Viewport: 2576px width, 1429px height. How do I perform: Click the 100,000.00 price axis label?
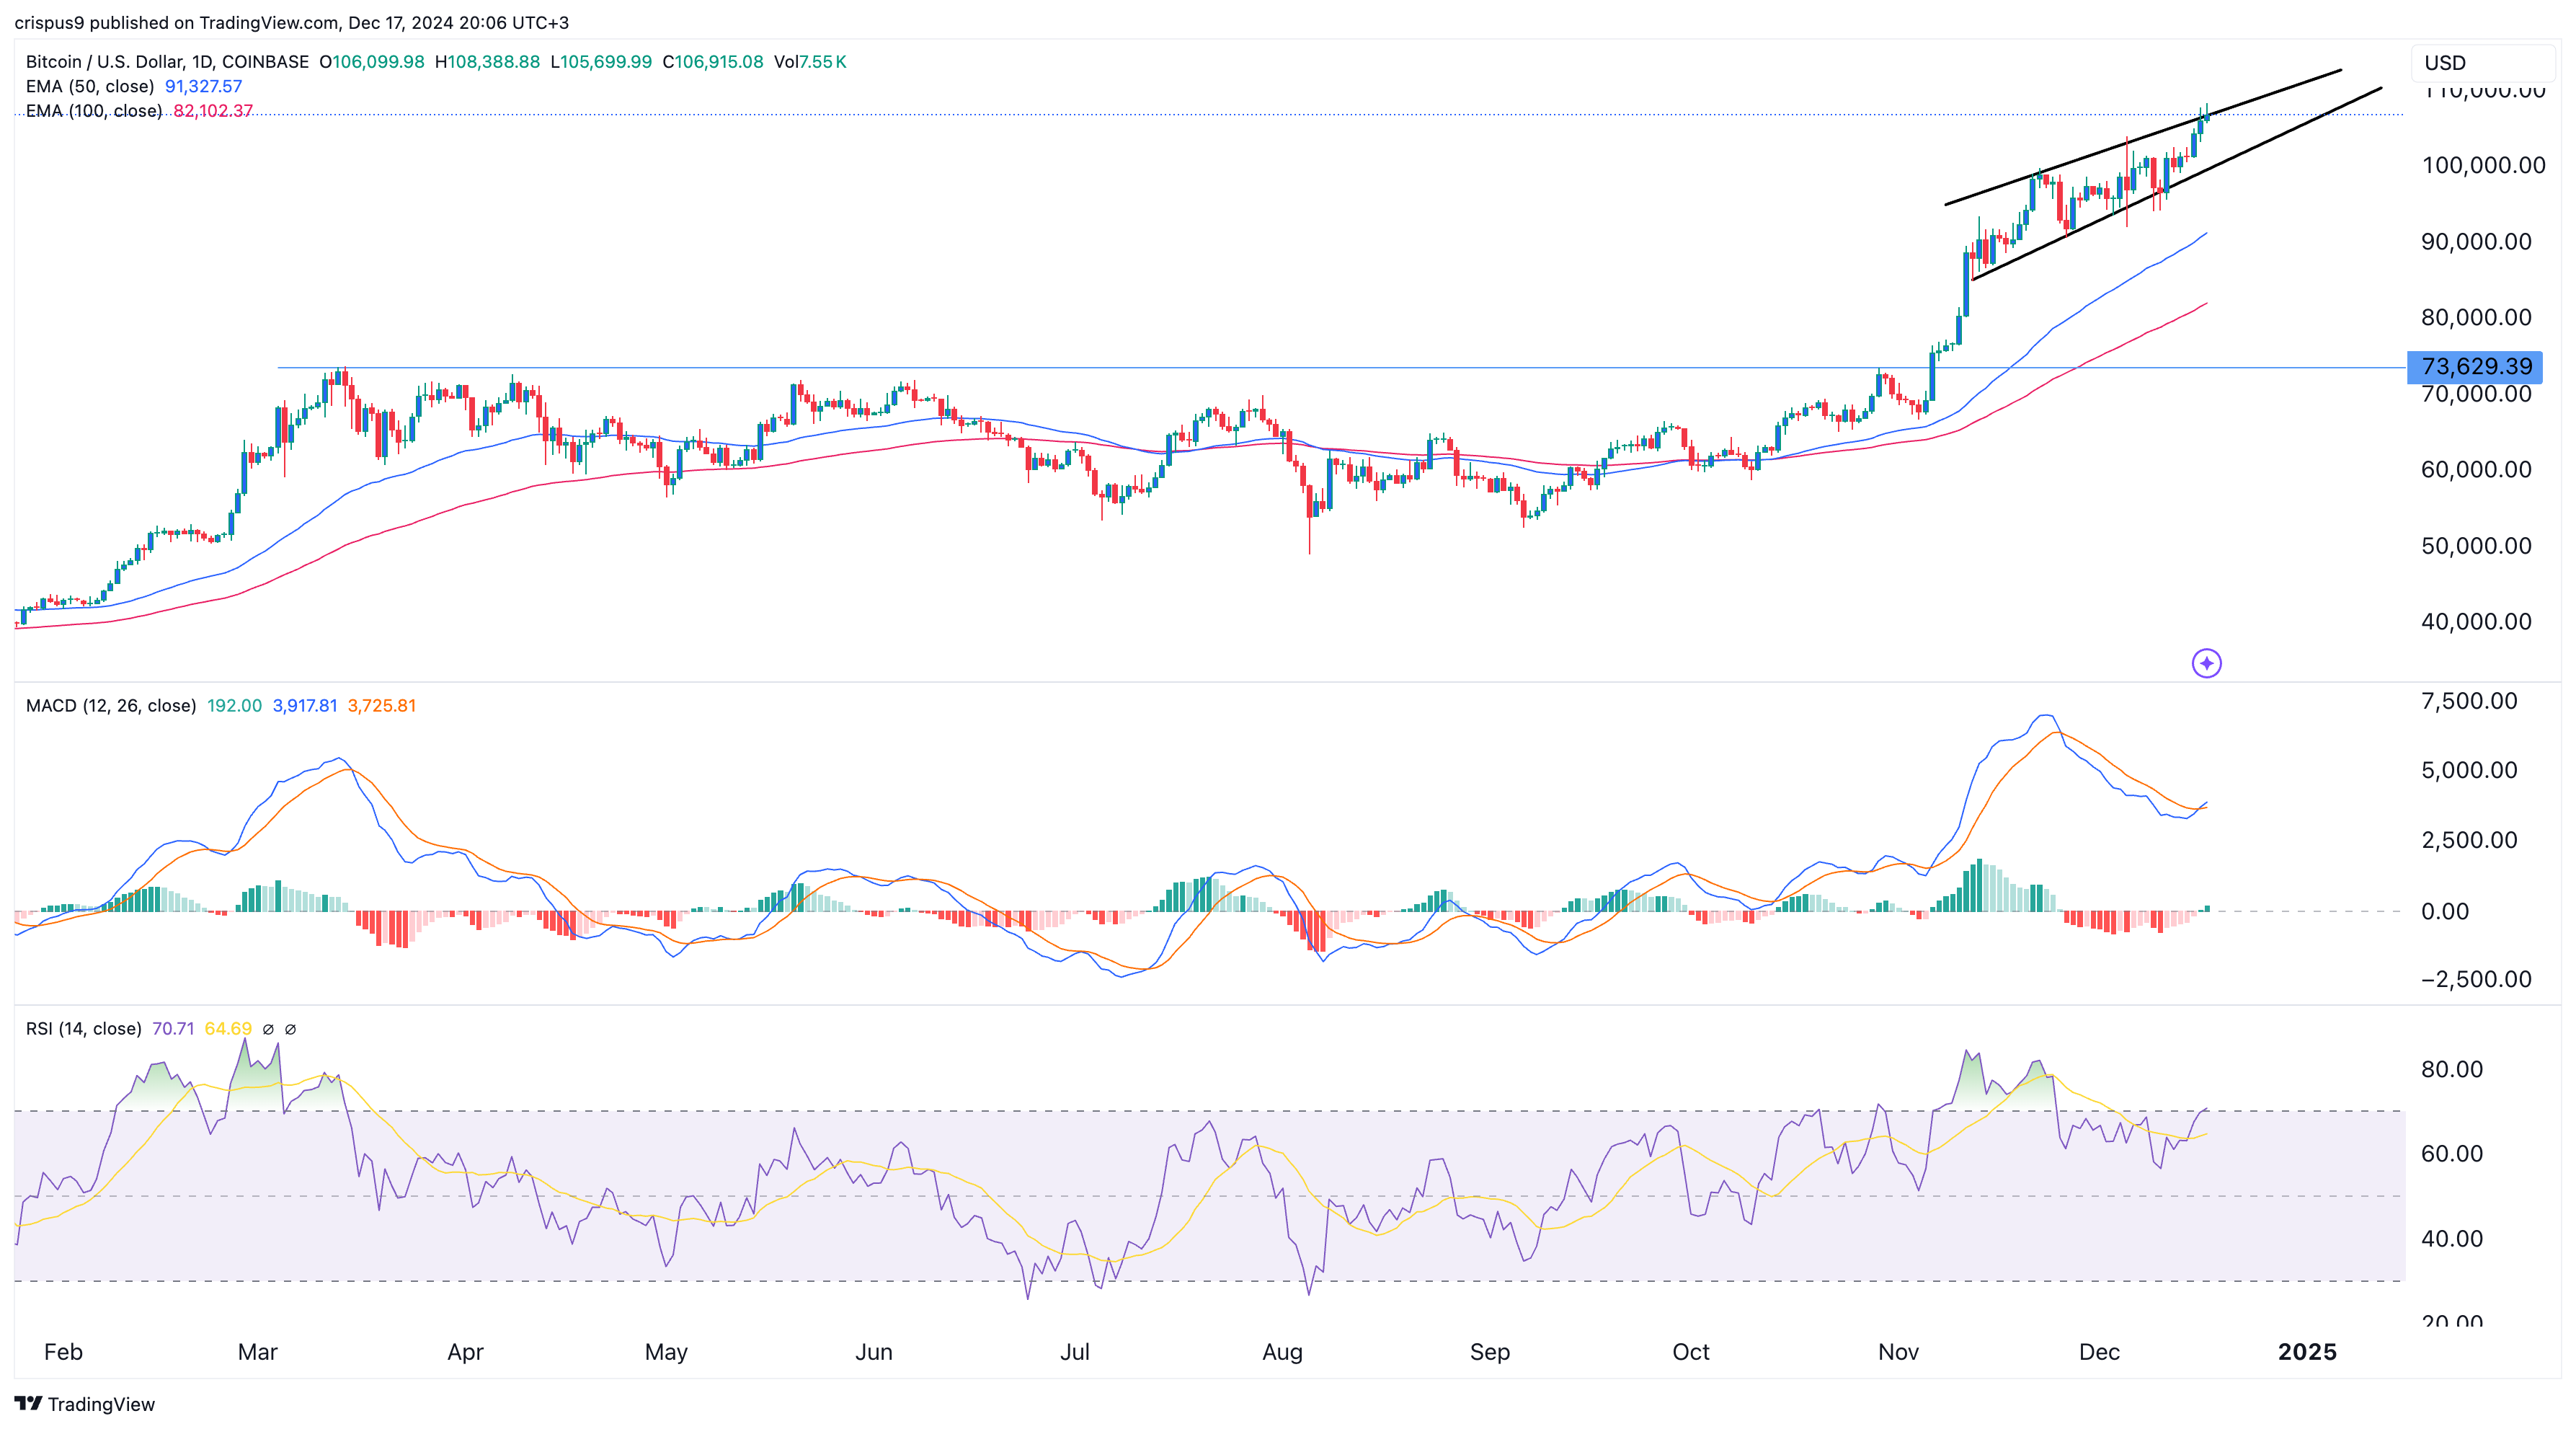click(2484, 165)
